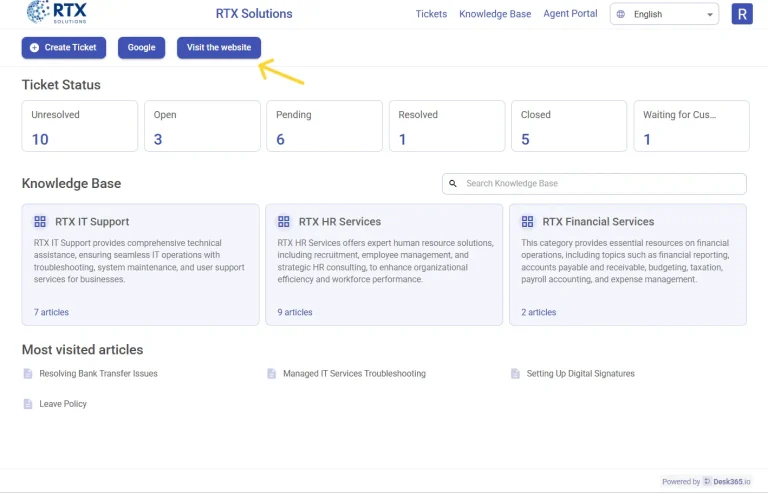The image size is (768, 493).
Task: Open the Pending tickets card
Action: tap(324, 126)
